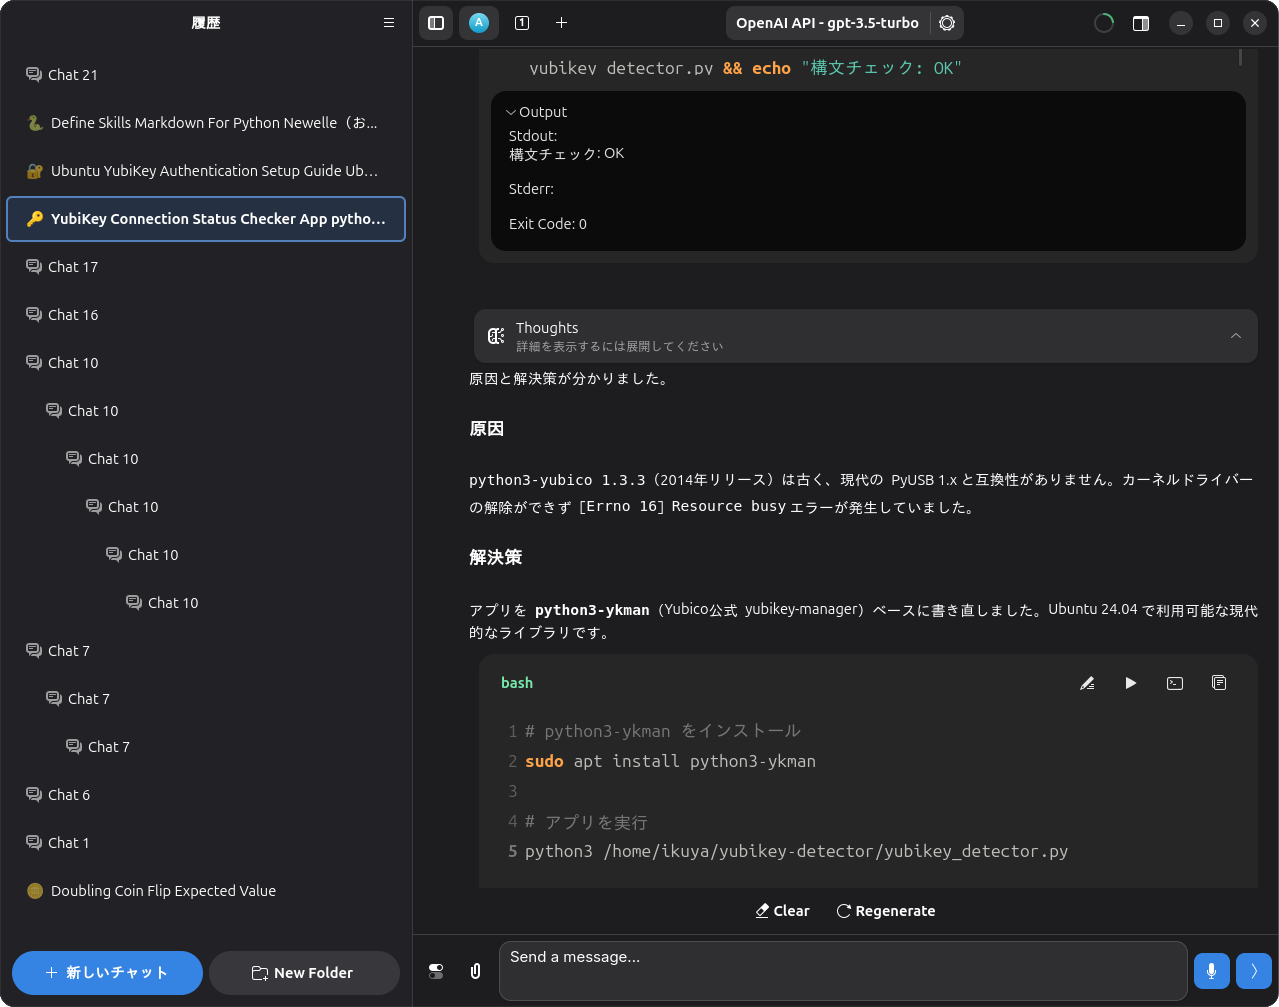The height and width of the screenshot is (1007, 1279).
Task: Click the eraser icon beside Clear
Action: point(762,911)
